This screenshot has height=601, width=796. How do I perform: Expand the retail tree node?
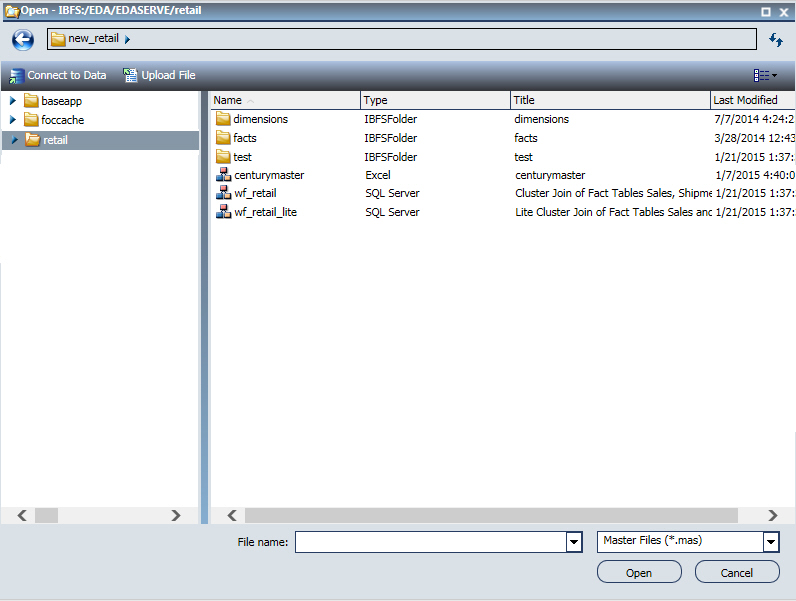click(15, 140)
